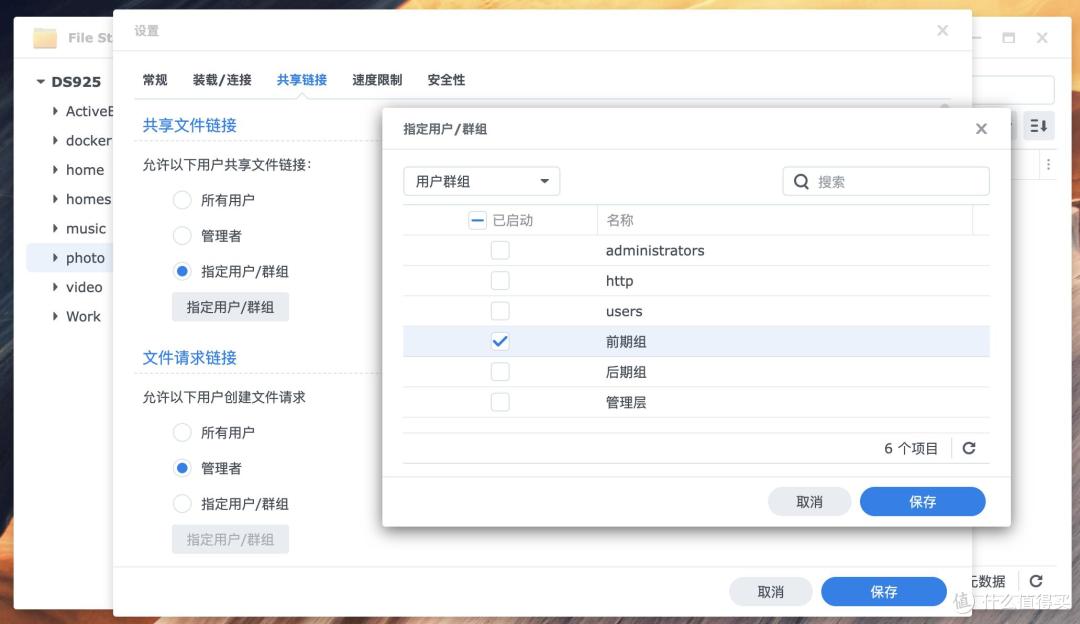Collapse the DS925 tree node
Screen dimensions: 1080x624
pos(41,81)
